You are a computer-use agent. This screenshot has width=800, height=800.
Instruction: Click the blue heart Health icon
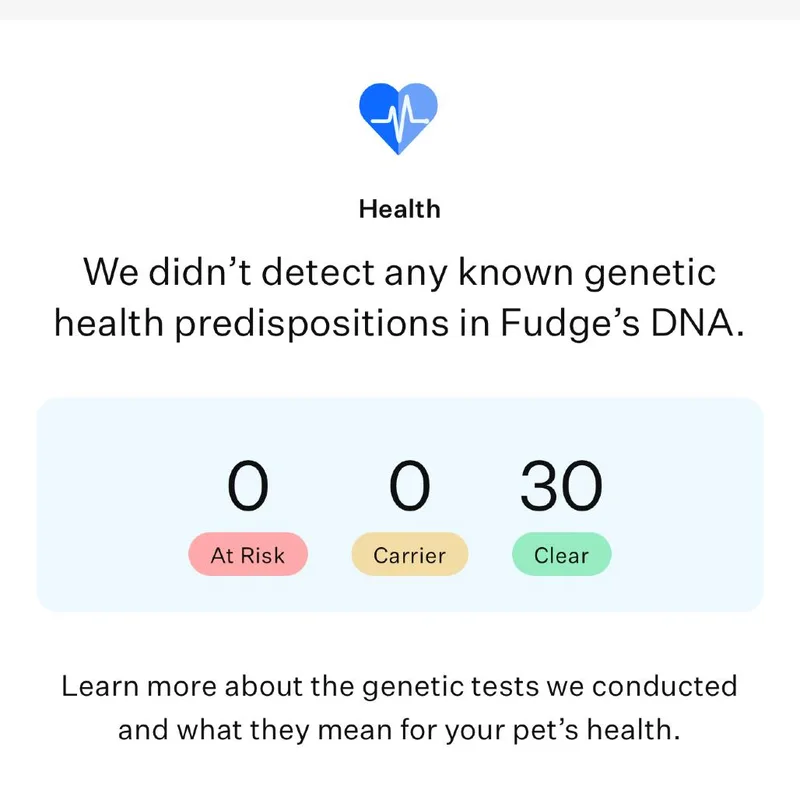pos(398,118)
